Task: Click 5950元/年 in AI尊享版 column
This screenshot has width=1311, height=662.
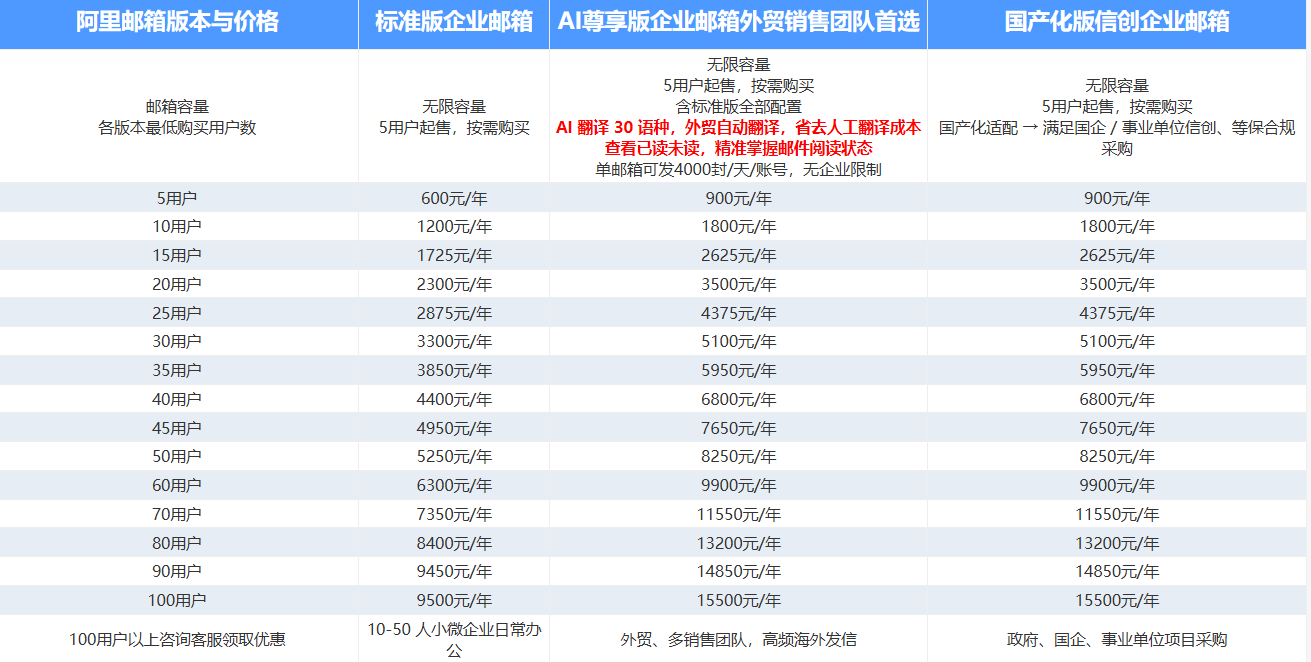Action: pyautogui.click(x=738, y=371)
